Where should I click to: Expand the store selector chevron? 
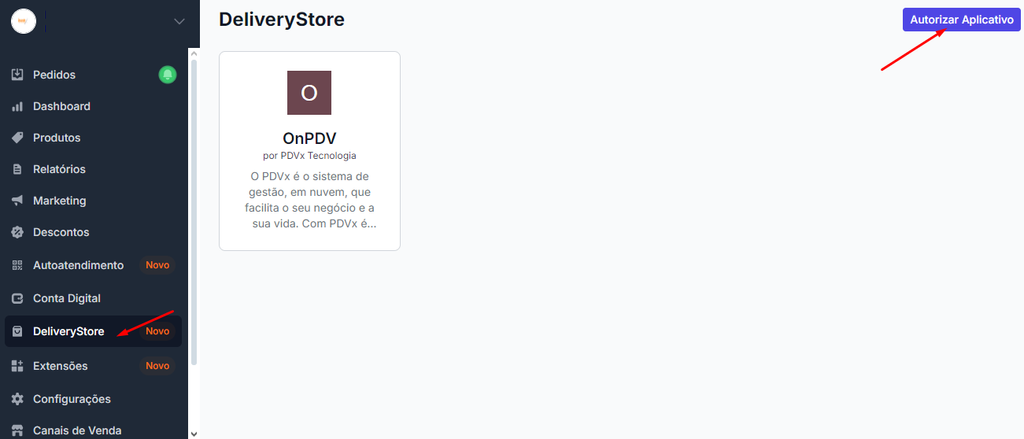coord(180,22)
